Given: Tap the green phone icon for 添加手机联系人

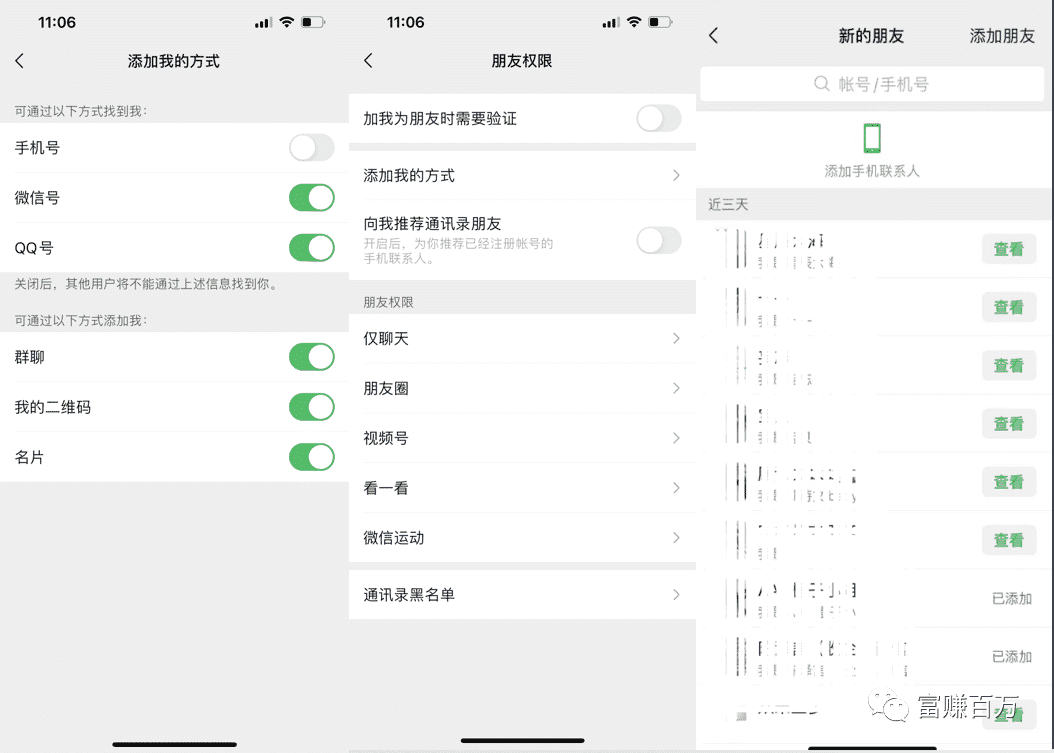Looking at the screenshot, I should pyautogui.click(x=872, y=138).
